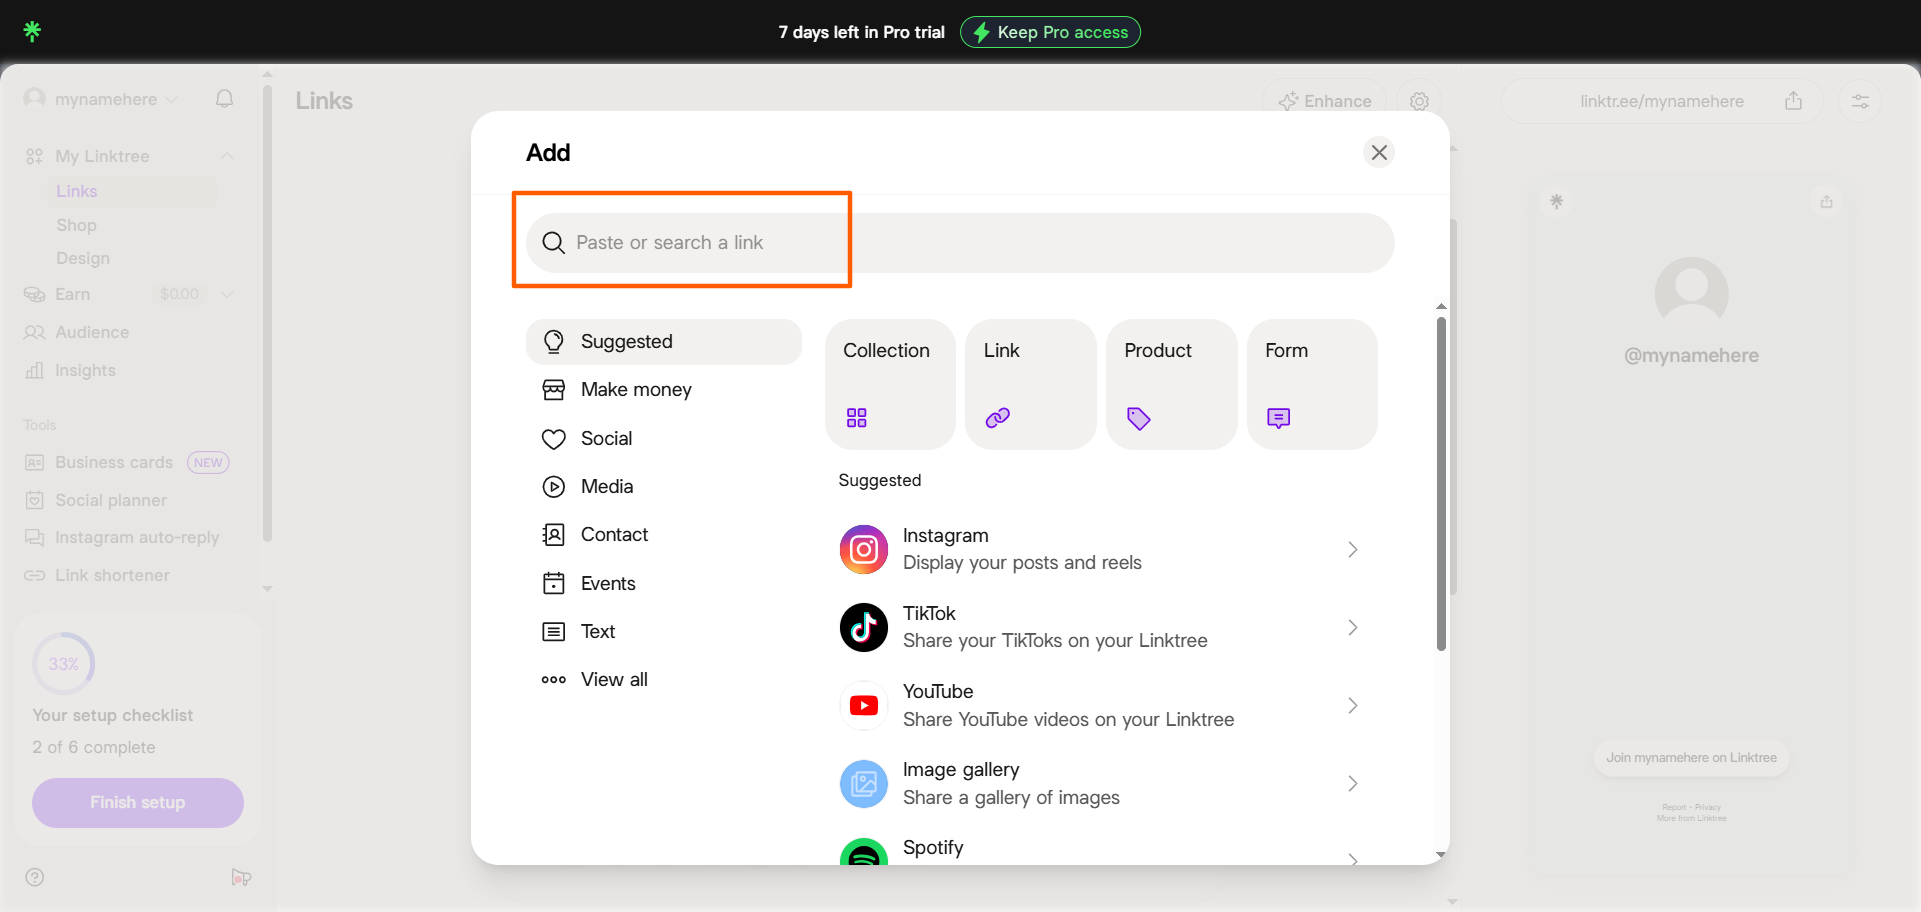Click the share icon beside the URL
The height and width of the screenshot is (912, 1921).
[1794, 101]
